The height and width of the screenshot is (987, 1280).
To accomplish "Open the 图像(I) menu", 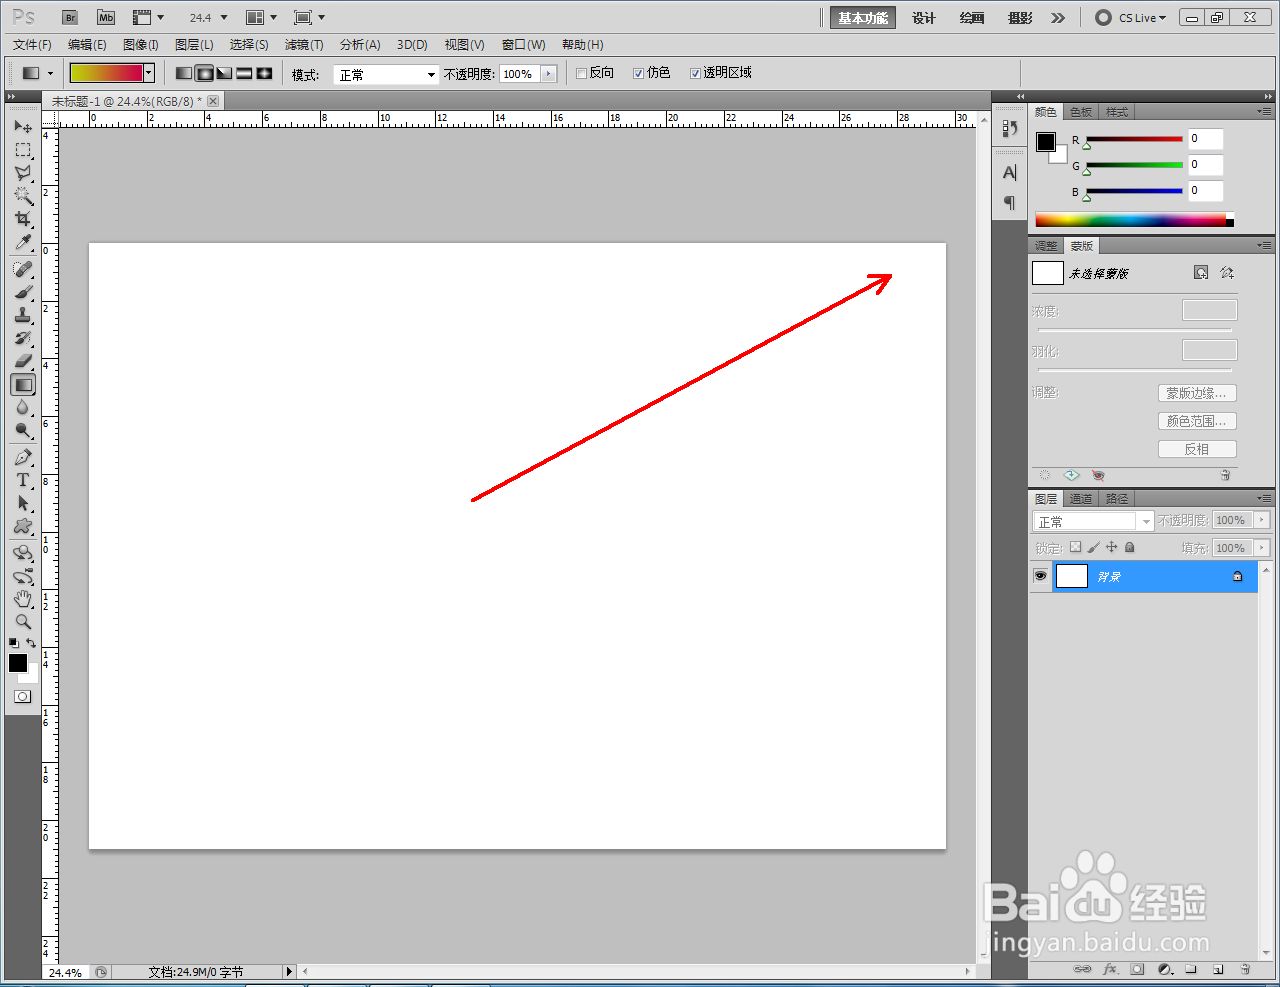I will pyautogui.click(x=141, y=45).
